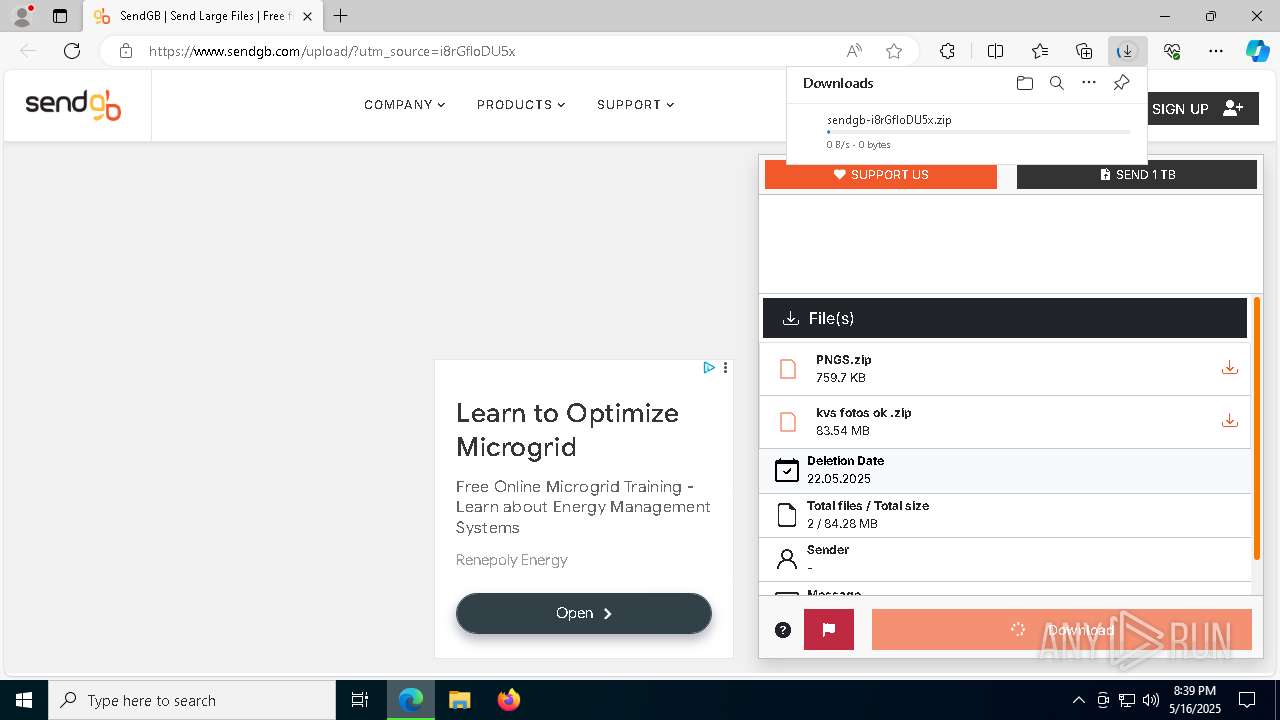This screenshot has width=1280, height=720.
Task: Open the Copilot sidebar icon
Action: (x=1257, y=51)
